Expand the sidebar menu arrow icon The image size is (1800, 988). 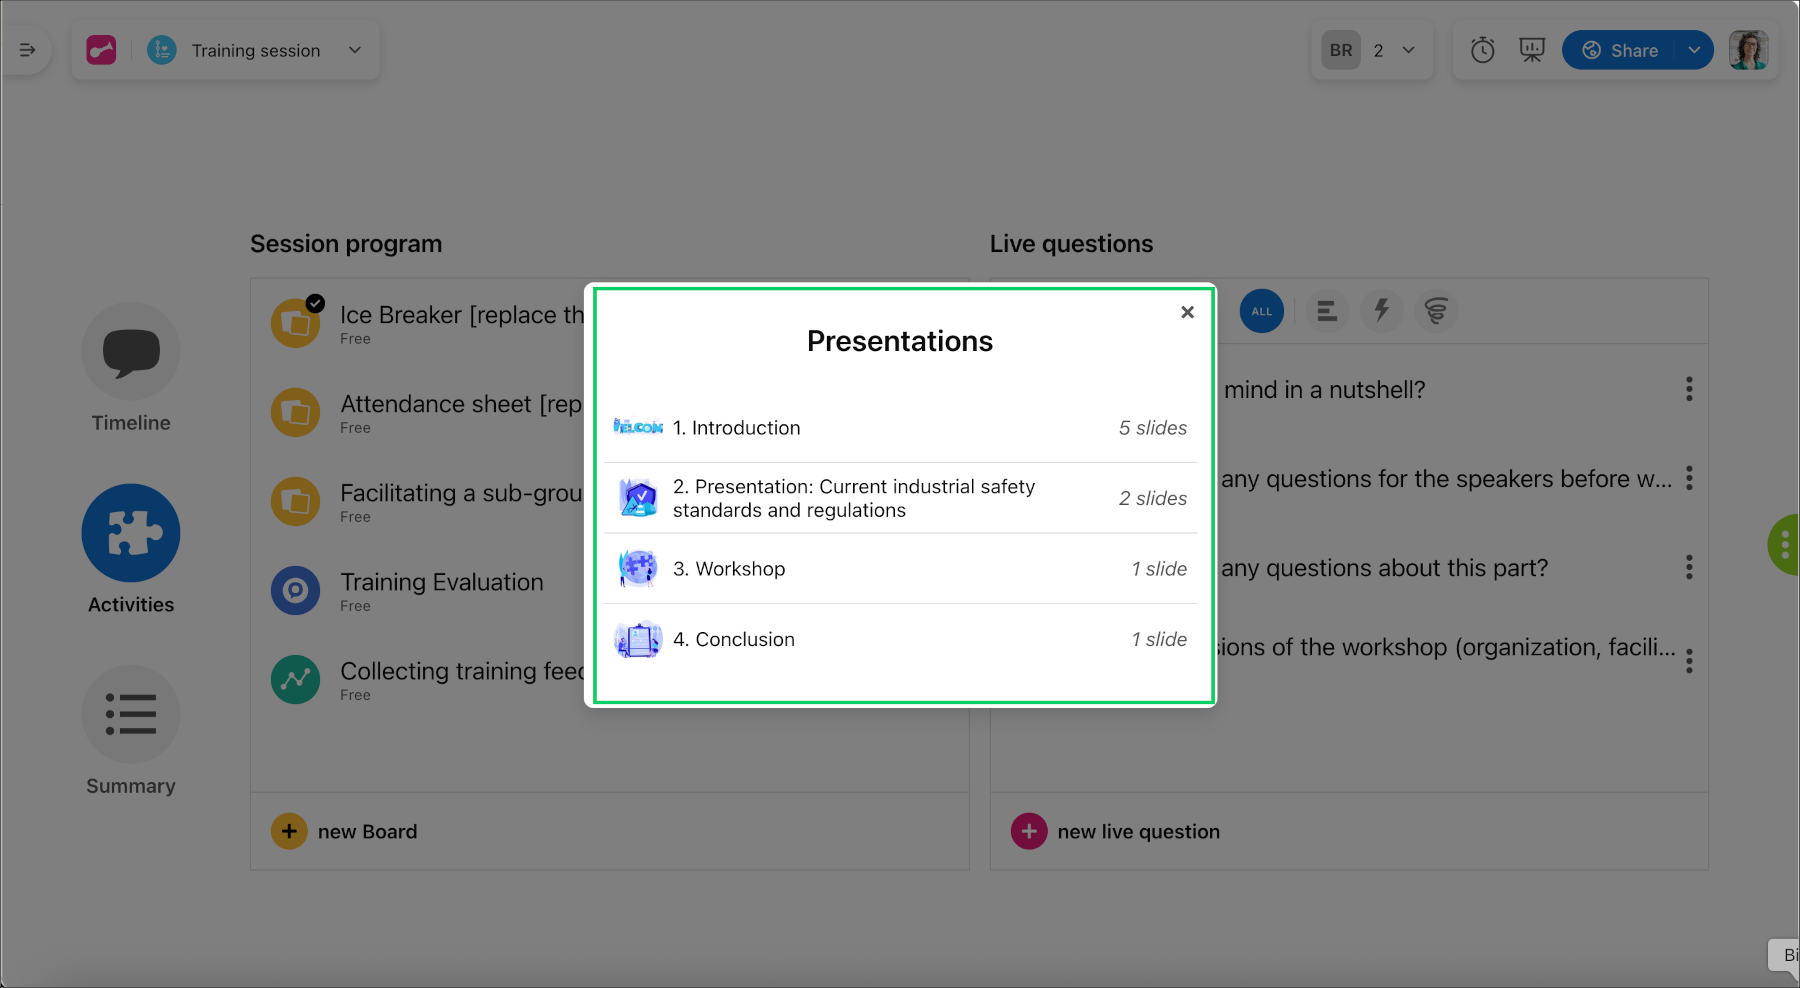click(27, 50)
